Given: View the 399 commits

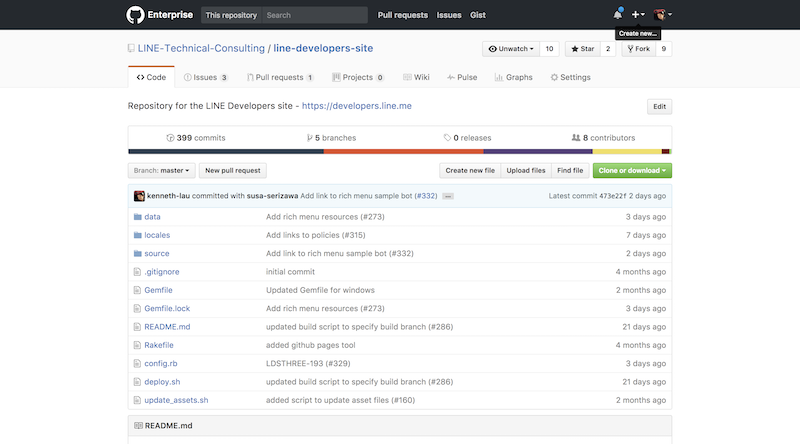Looking at the screenshot, I should pos(196,138).
